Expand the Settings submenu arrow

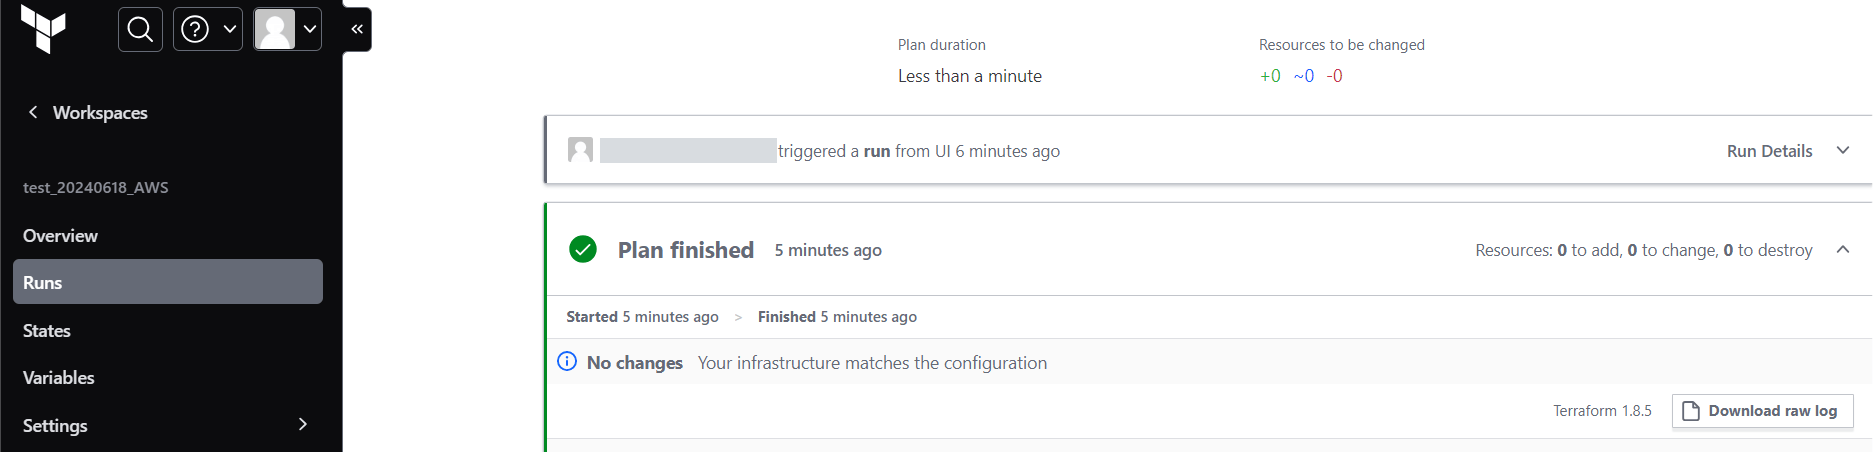[x=303, y=424]
